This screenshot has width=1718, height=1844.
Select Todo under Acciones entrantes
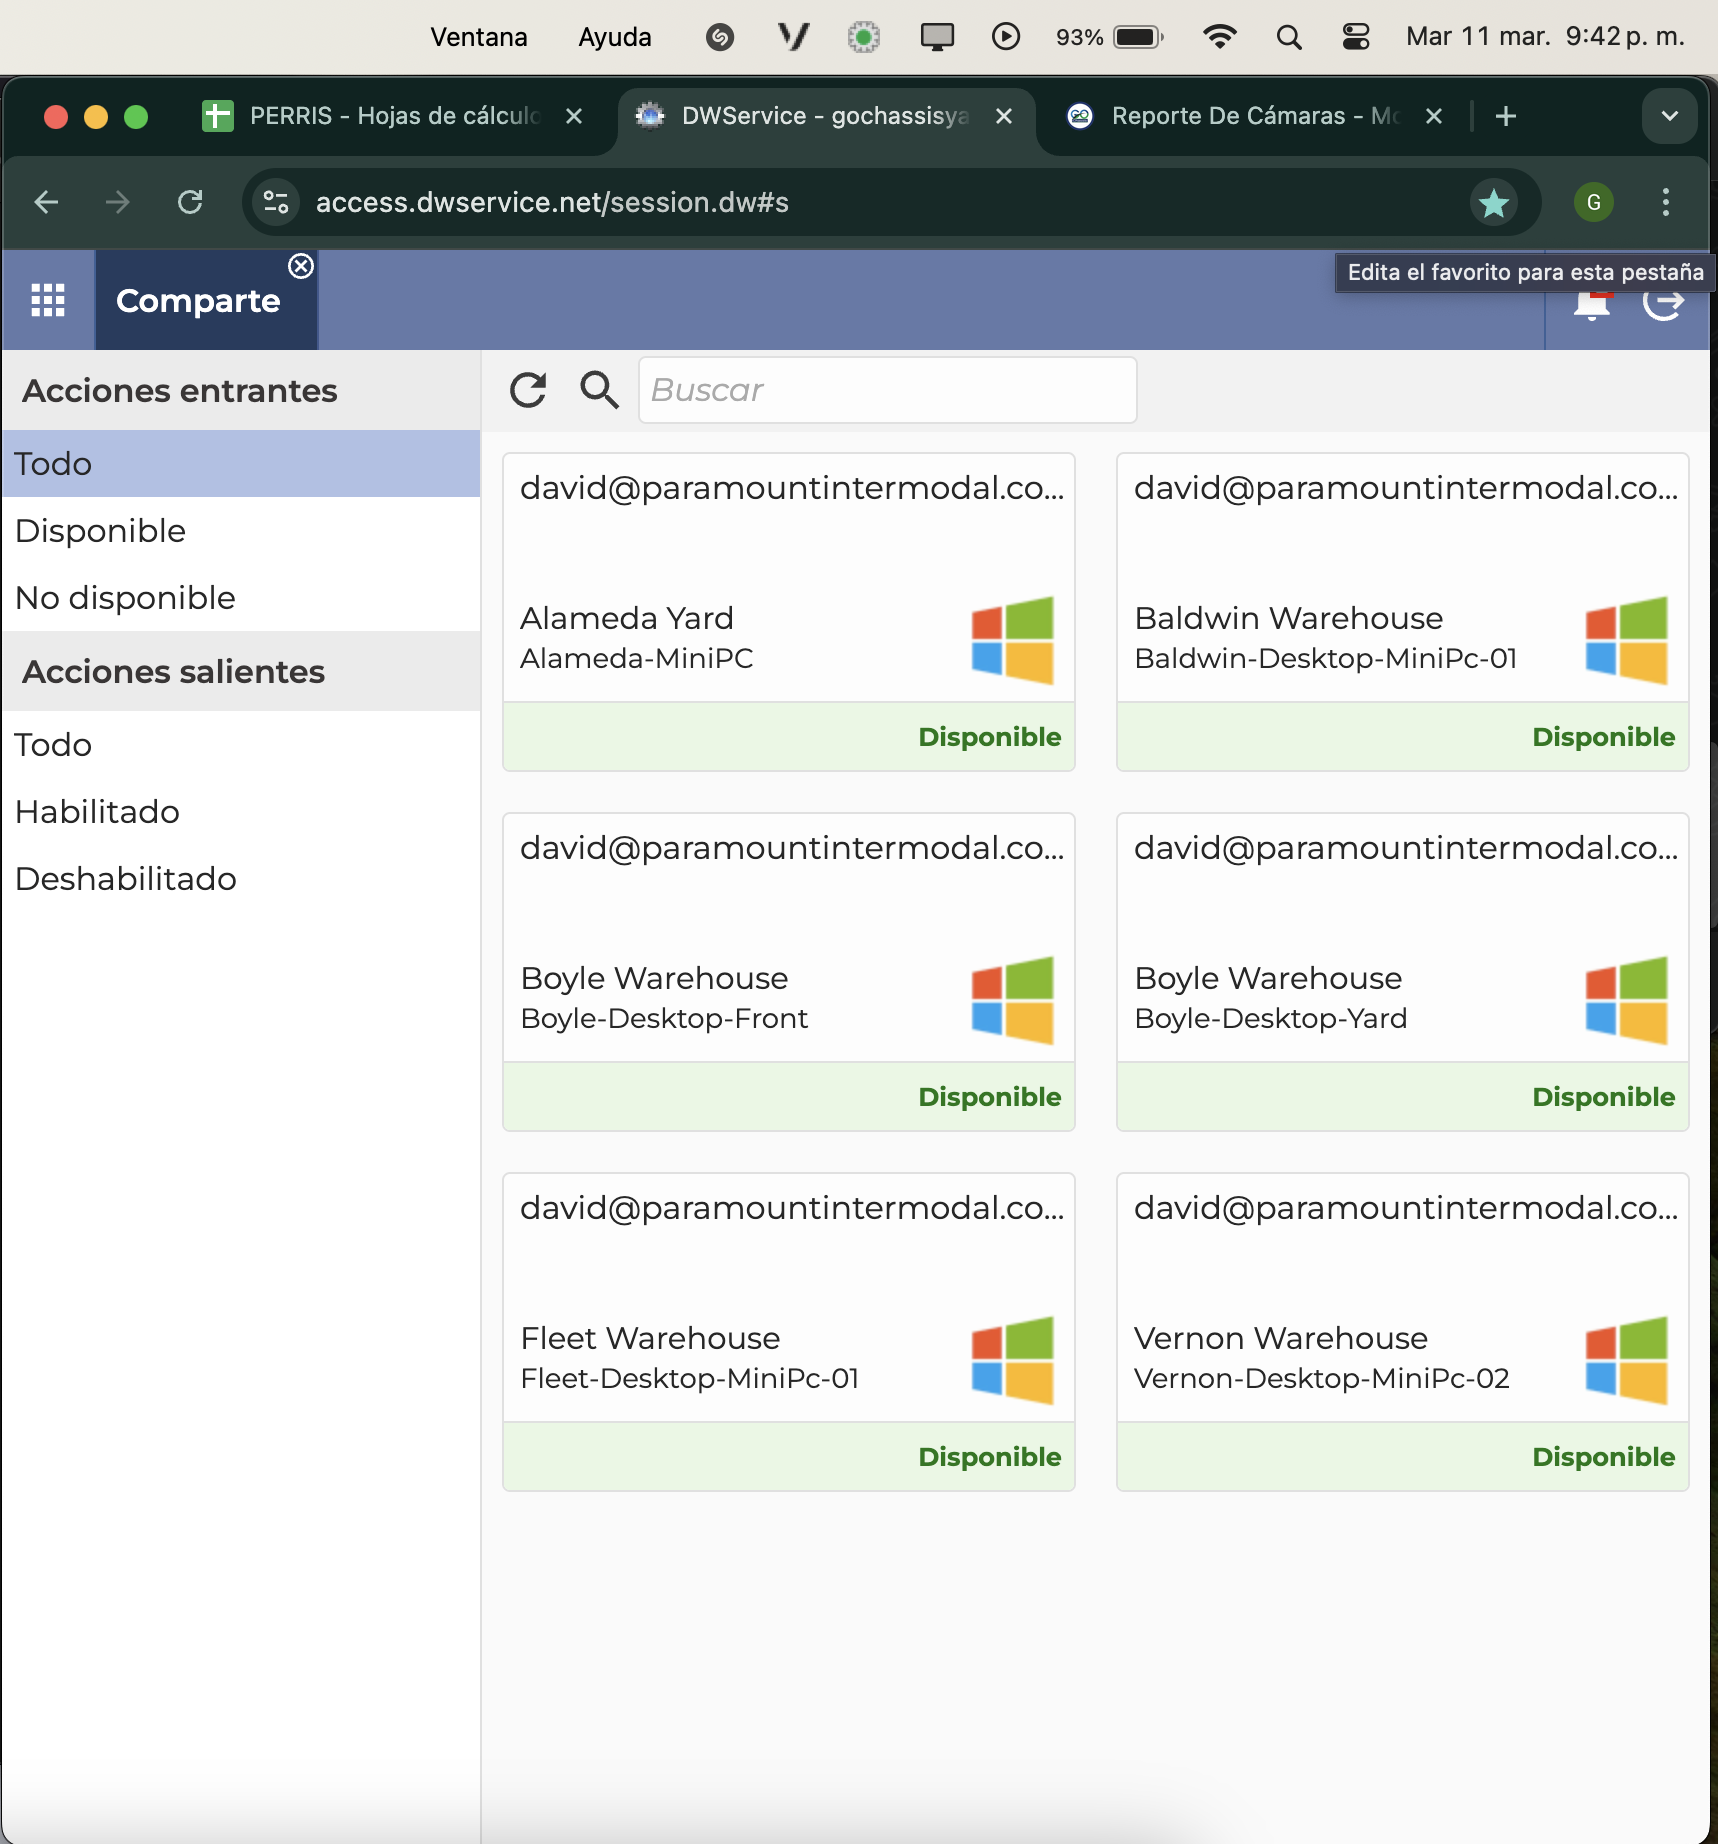pyautogui.click(x=241, y=464)
